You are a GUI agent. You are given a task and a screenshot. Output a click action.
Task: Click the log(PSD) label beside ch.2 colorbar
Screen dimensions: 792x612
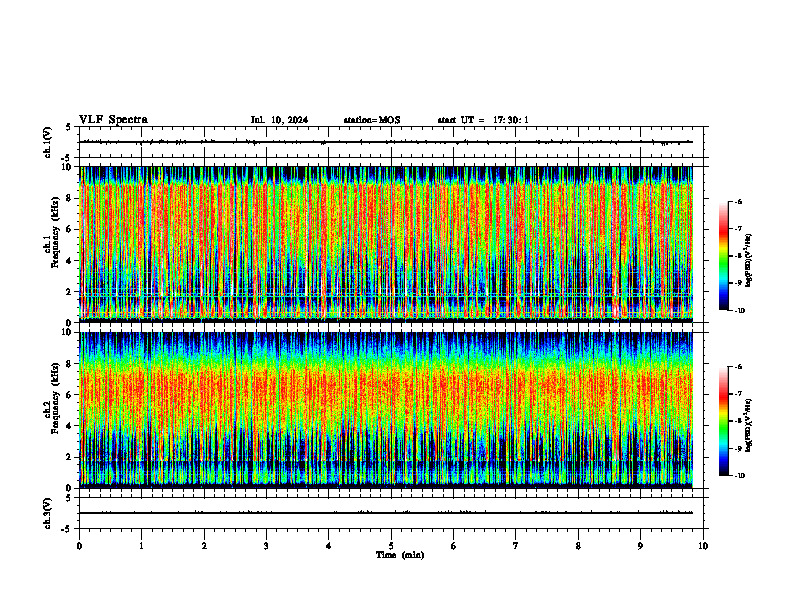tap(748, 426)
